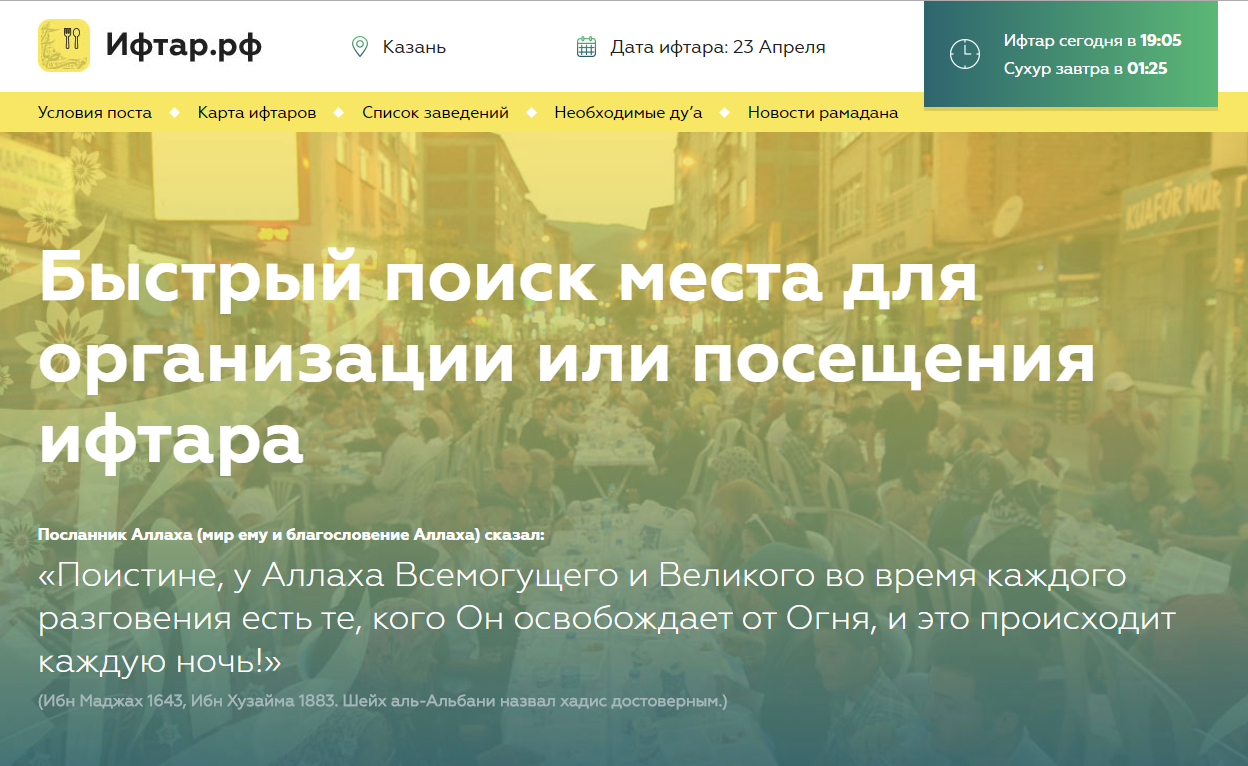Click diamond separator after Условия поста
Image resolution: width=1248 pixels, height=766 pixels.
pyautogui.click(x=175, y=113)
